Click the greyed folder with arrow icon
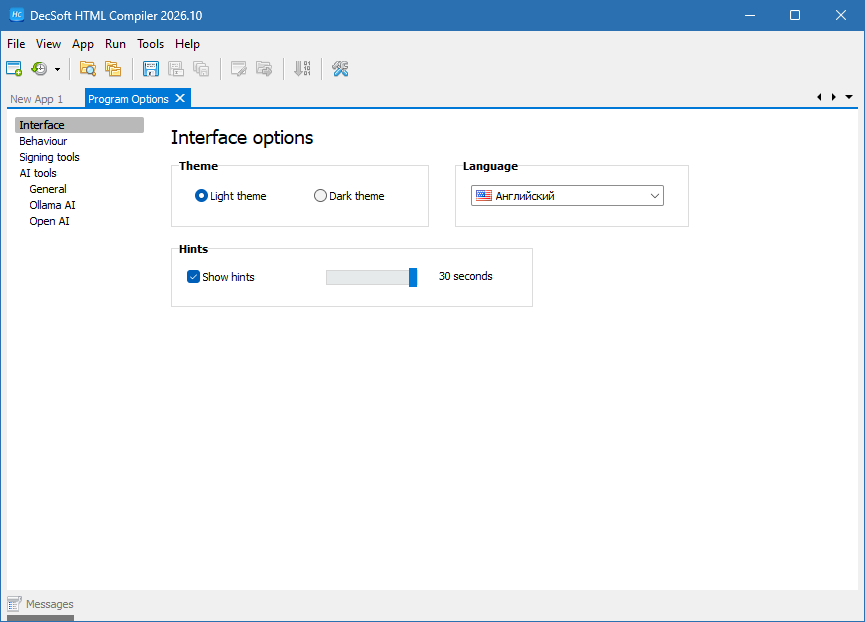The height and width of the screenshot is (622, 865). click(x=264, y=68)
